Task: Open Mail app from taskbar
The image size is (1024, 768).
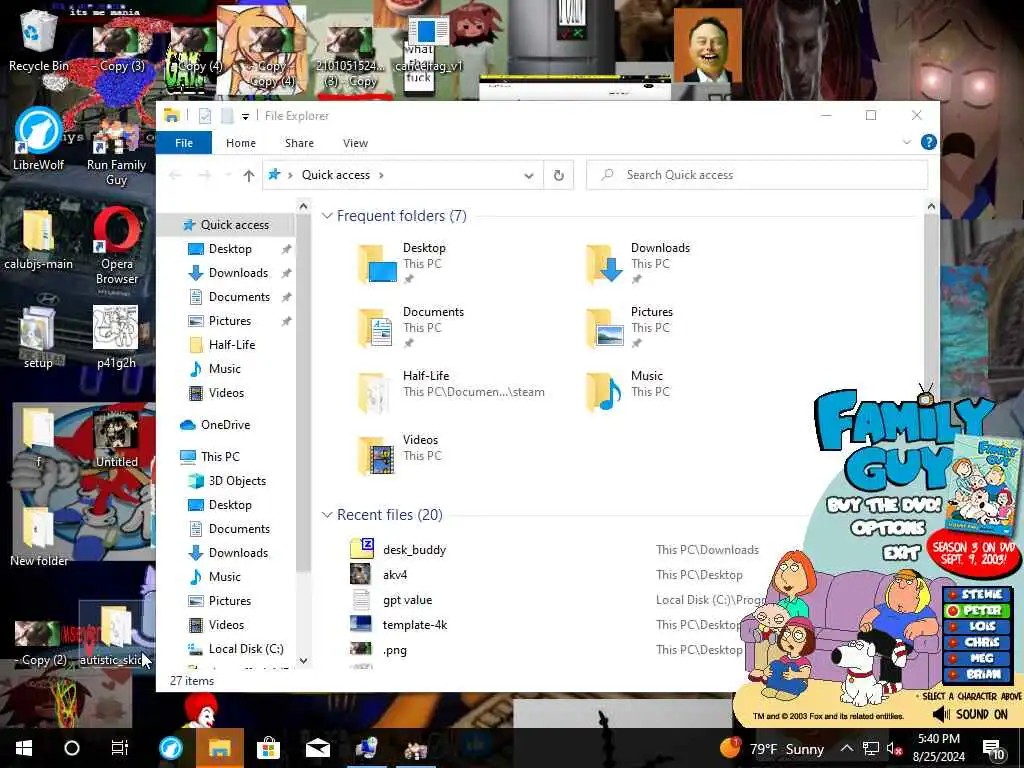Action: [317, 748]
